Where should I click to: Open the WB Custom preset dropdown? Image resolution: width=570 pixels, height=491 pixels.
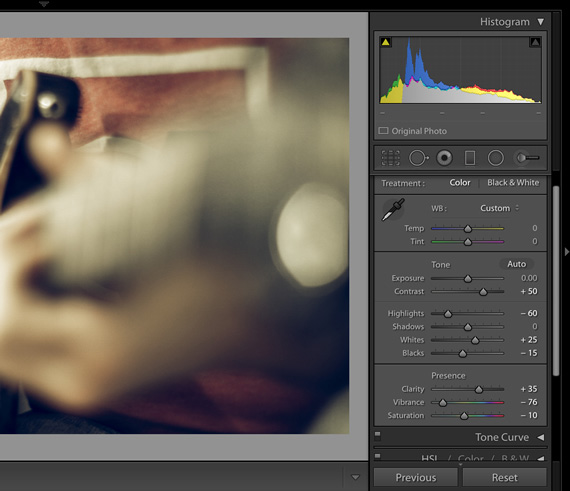click(x=500, y=208)
